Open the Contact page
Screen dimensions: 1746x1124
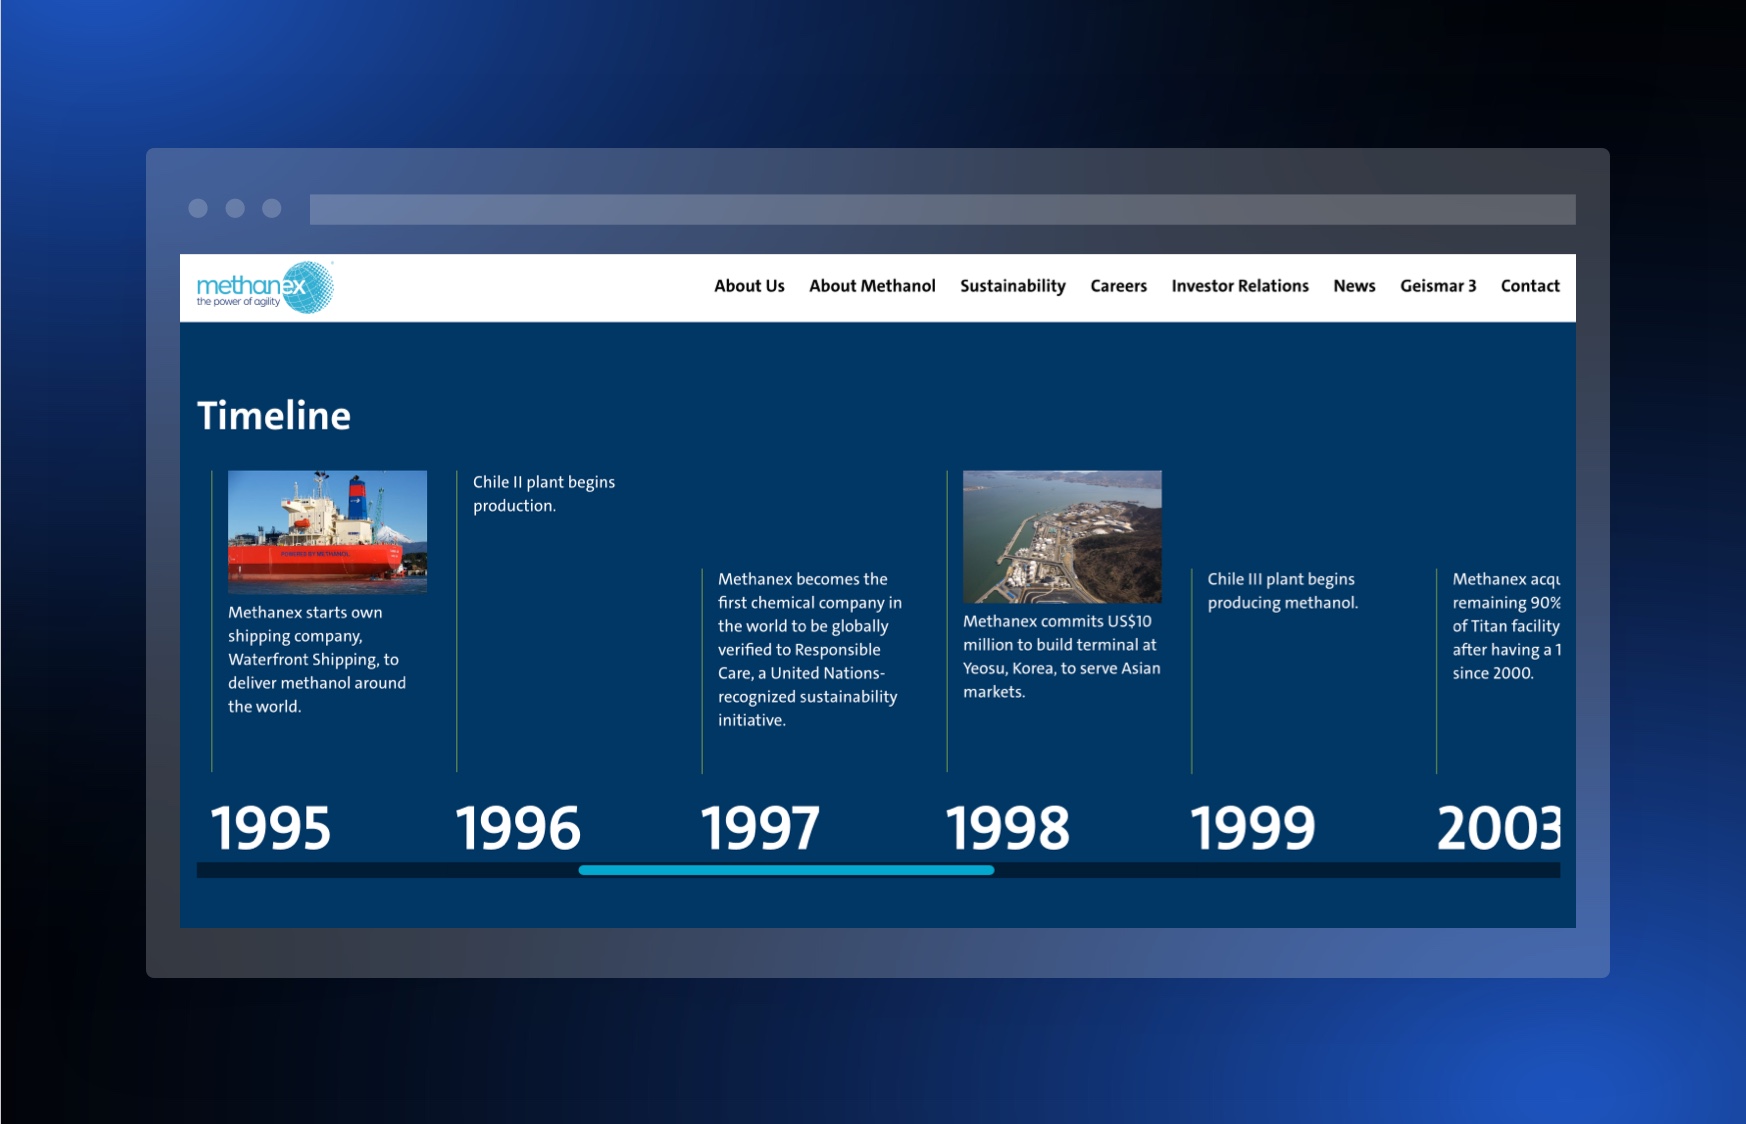pos(1530,286)
